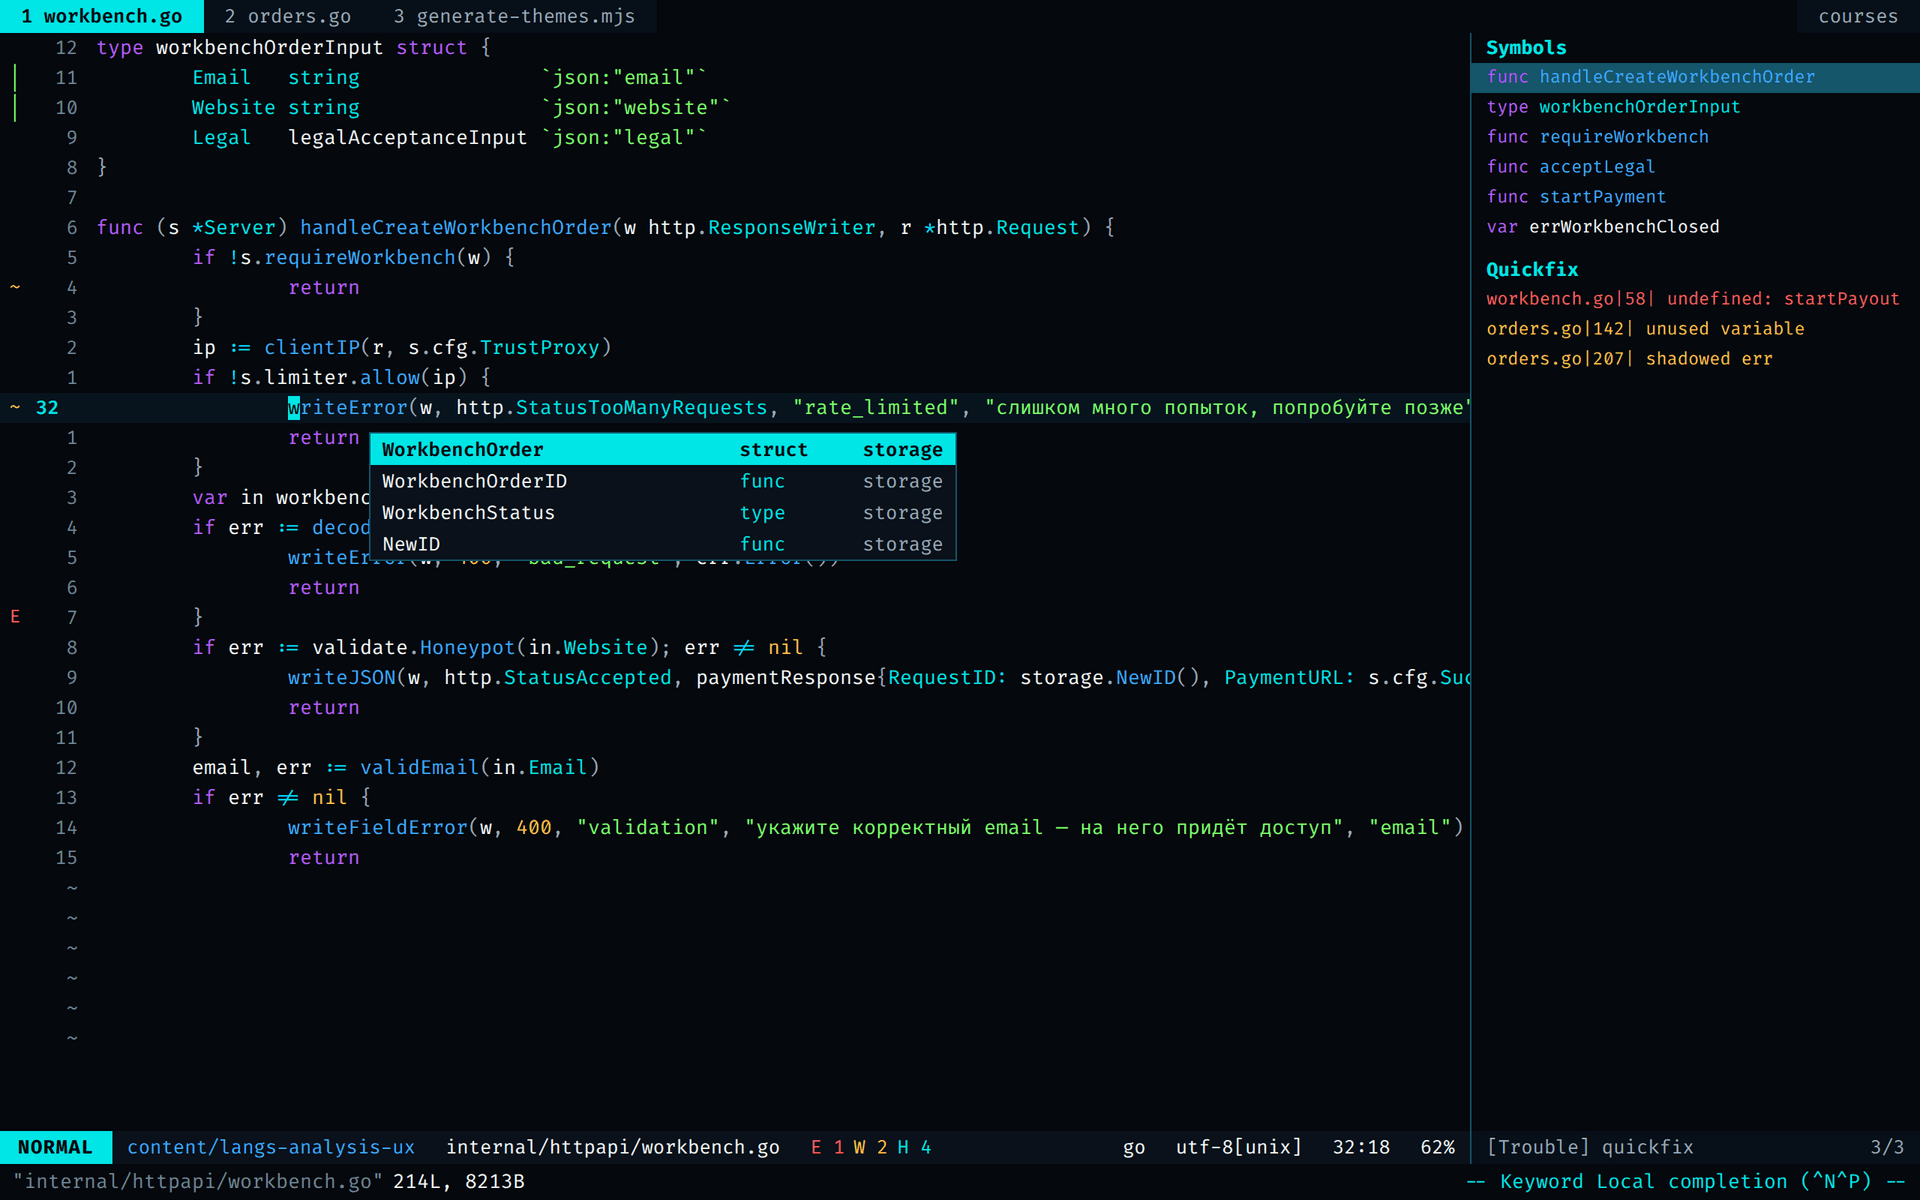Click the Keyword Local completion message
Image resolution: width=1920 pixels, height=1200 pixels.
pyautogui.click(x=1686, y=1181)
